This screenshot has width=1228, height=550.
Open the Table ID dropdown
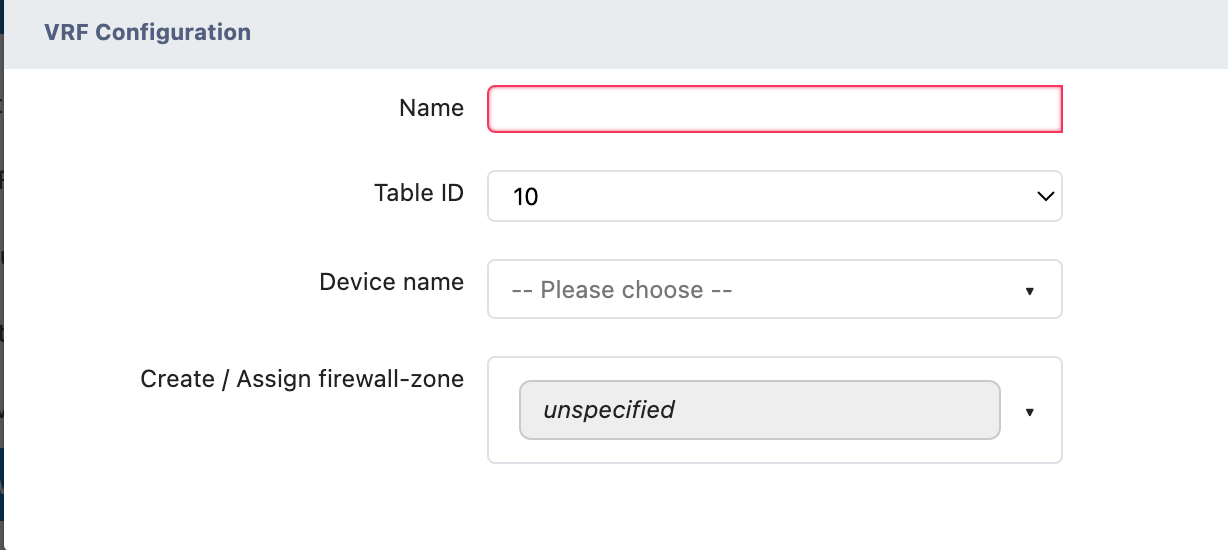774,196
